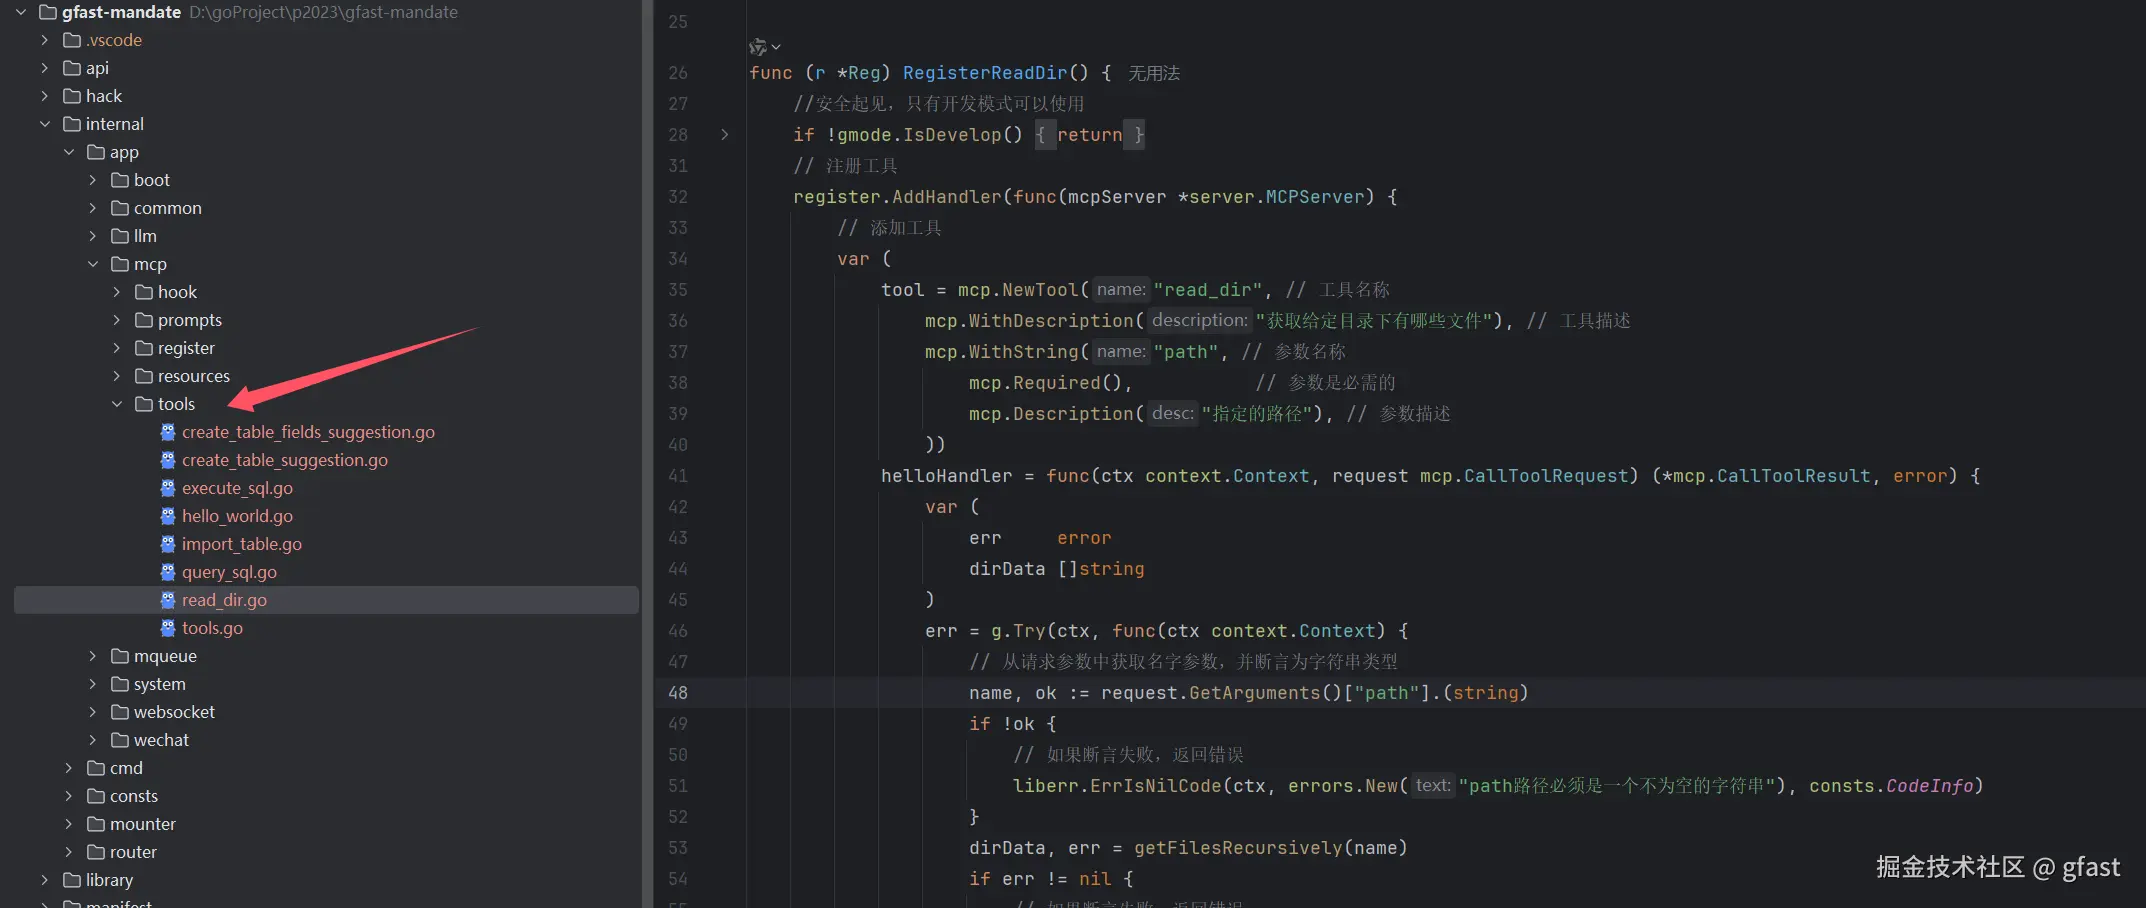Click the system folder icon
The width and height of the screenshot is (2146, 908).
(120, 684)
